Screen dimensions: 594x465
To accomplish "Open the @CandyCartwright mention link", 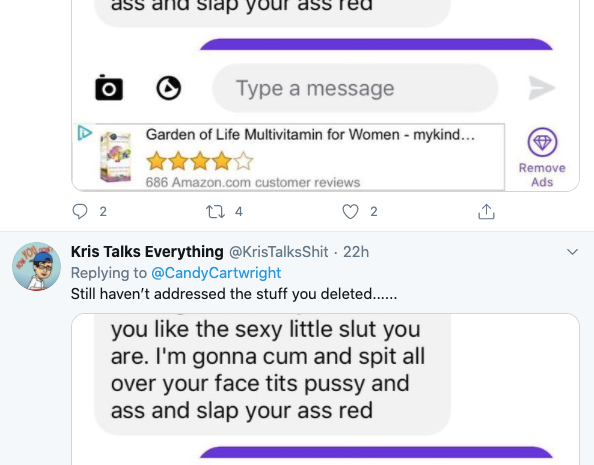I will point(216,273).
